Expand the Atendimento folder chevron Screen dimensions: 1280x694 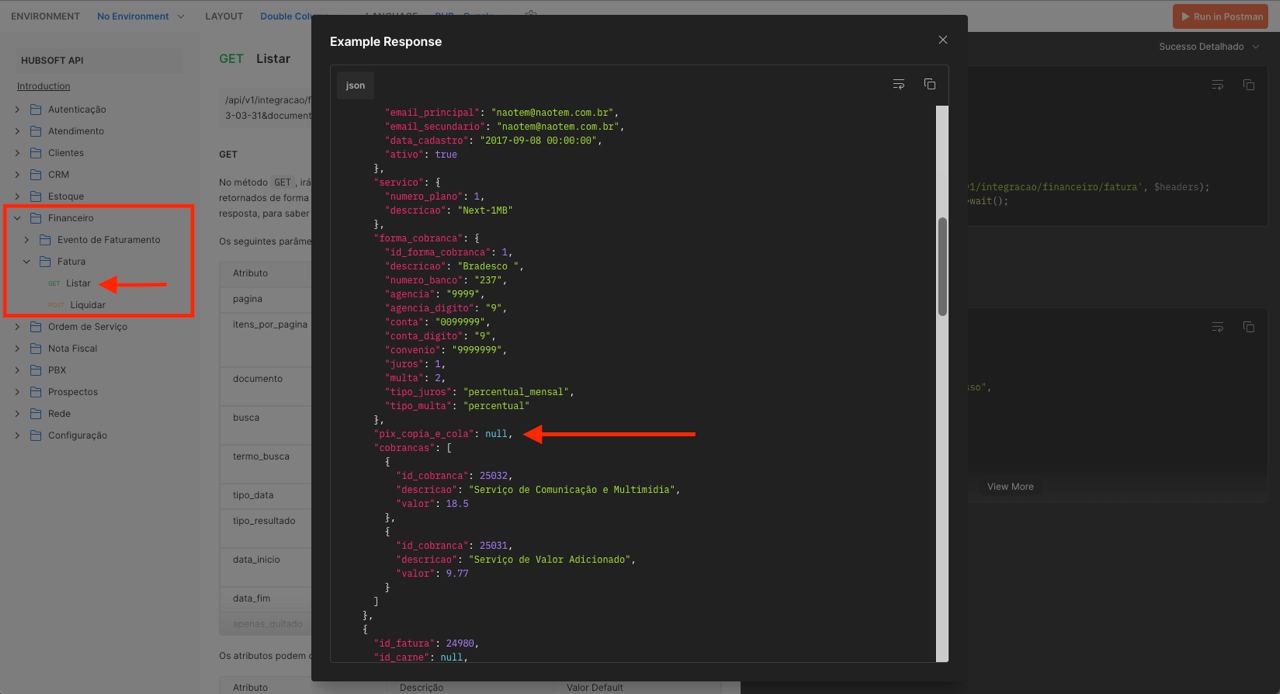tap(17, 131)
